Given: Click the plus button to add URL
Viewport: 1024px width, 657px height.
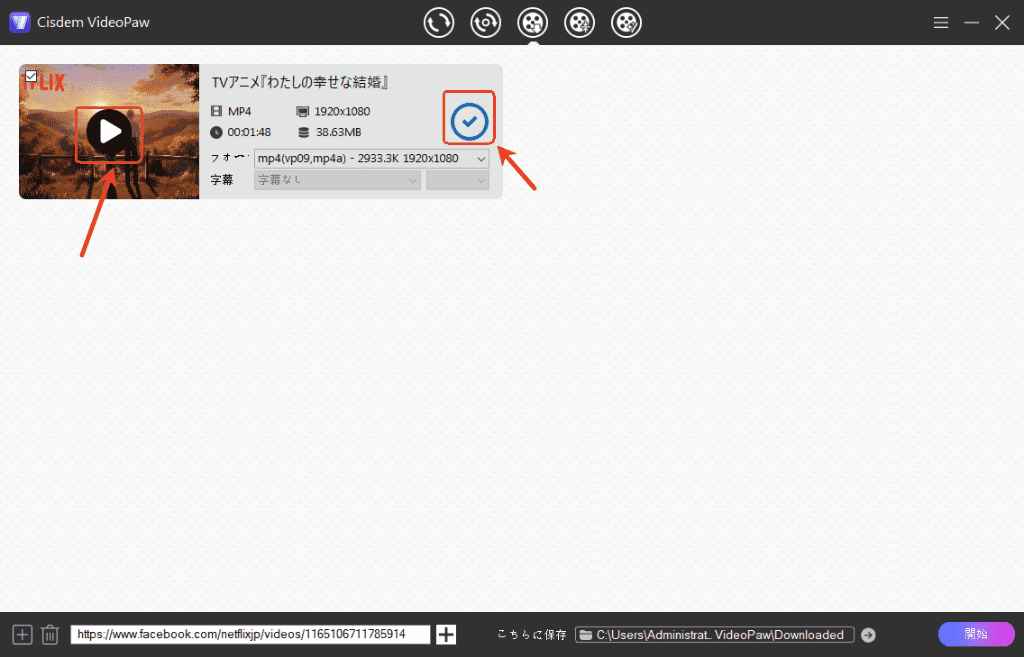Looking at the screenshot, I should [446, 634].
